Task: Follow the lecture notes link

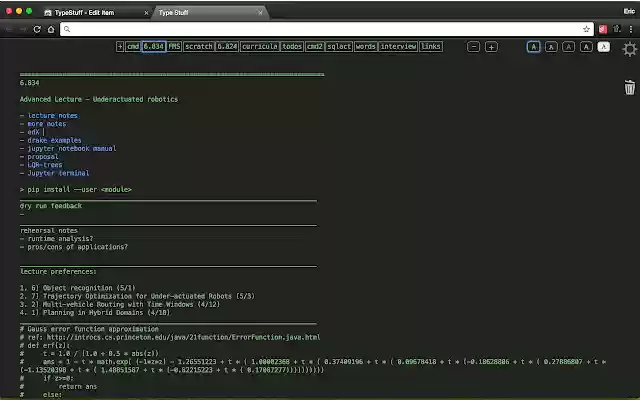Action: (53, 116)
